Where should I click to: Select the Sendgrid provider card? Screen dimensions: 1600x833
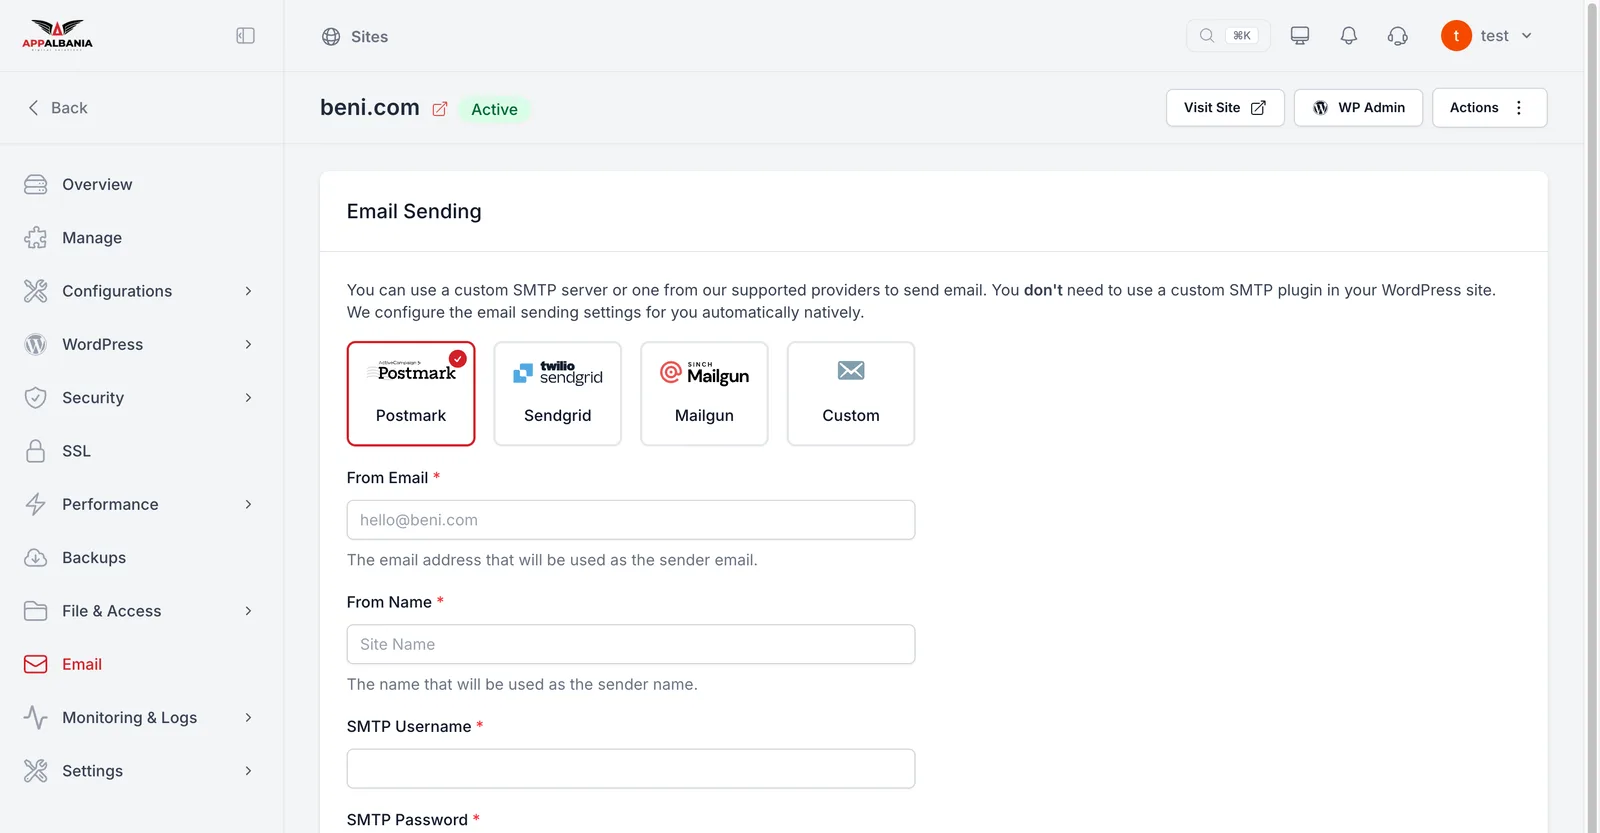click(x=558, y=394)
